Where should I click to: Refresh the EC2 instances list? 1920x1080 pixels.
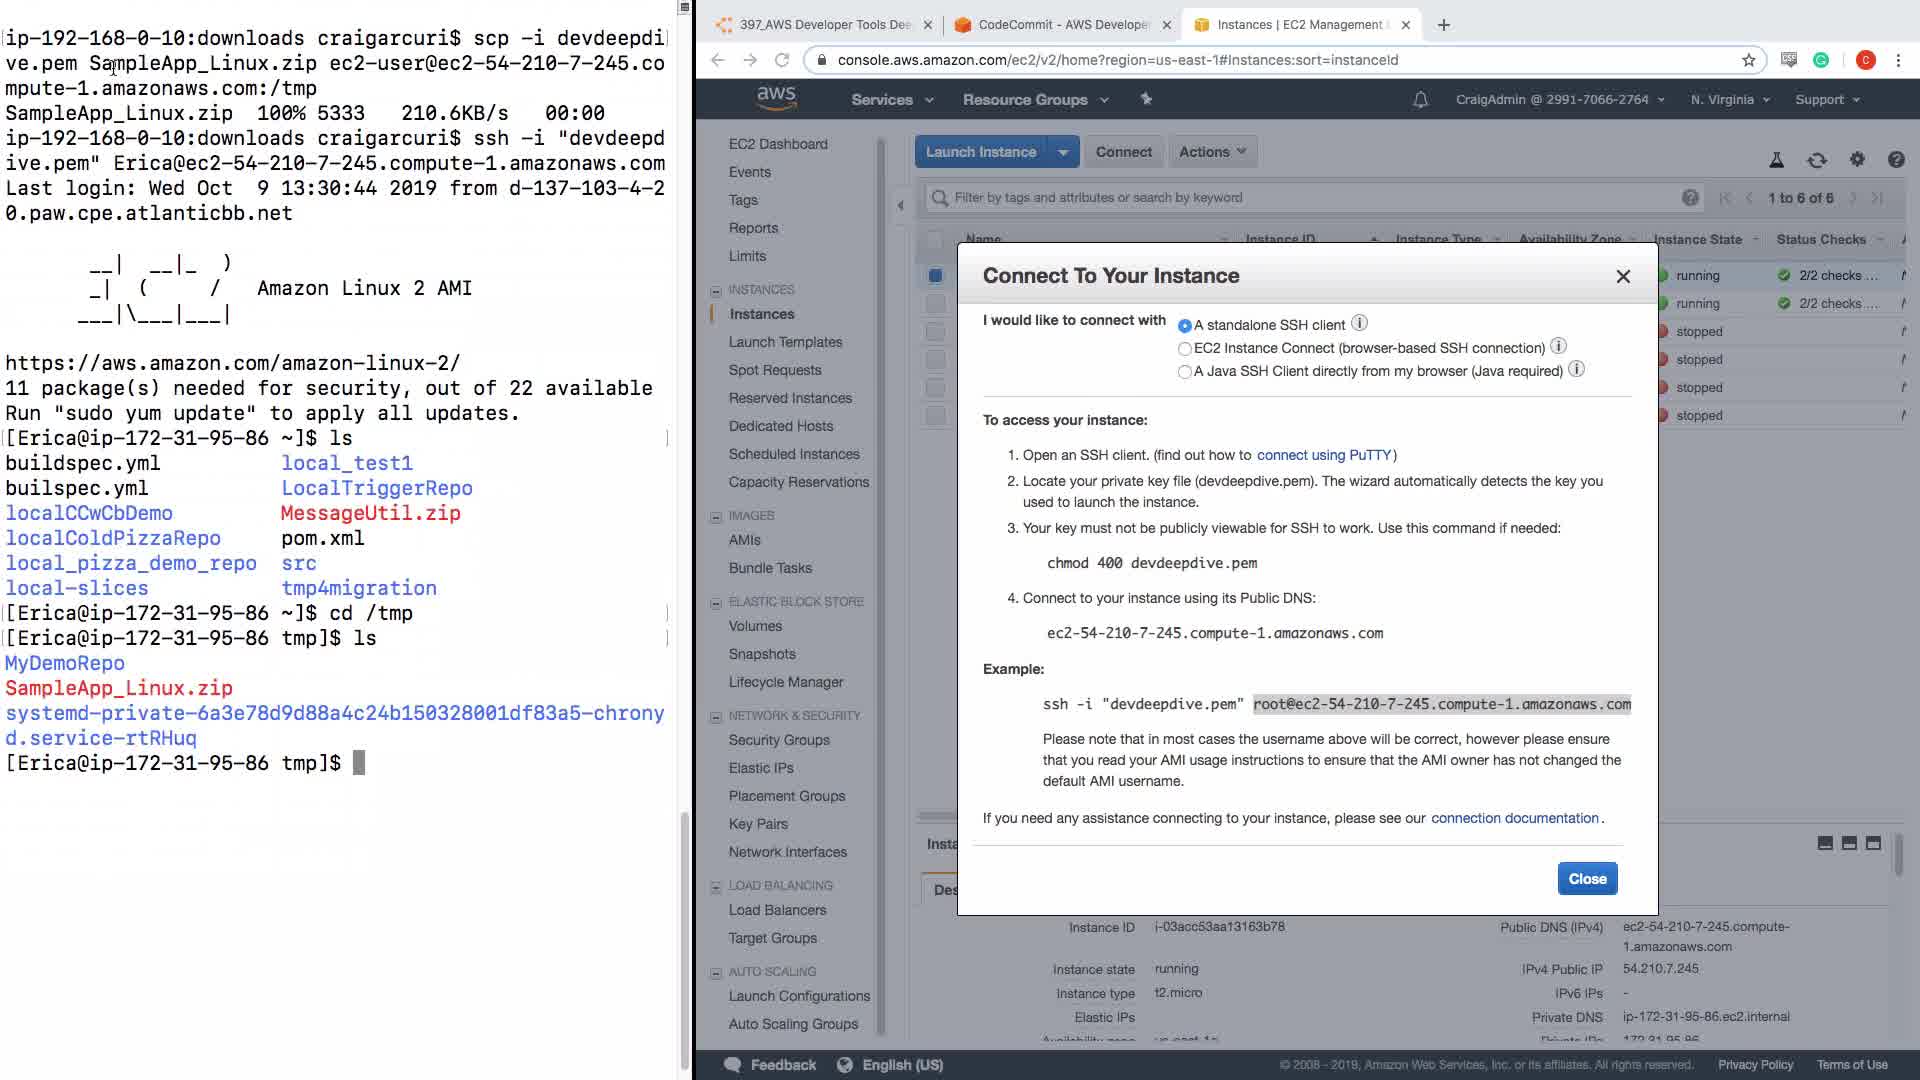pyautogui.click(x=1816, y=160)
